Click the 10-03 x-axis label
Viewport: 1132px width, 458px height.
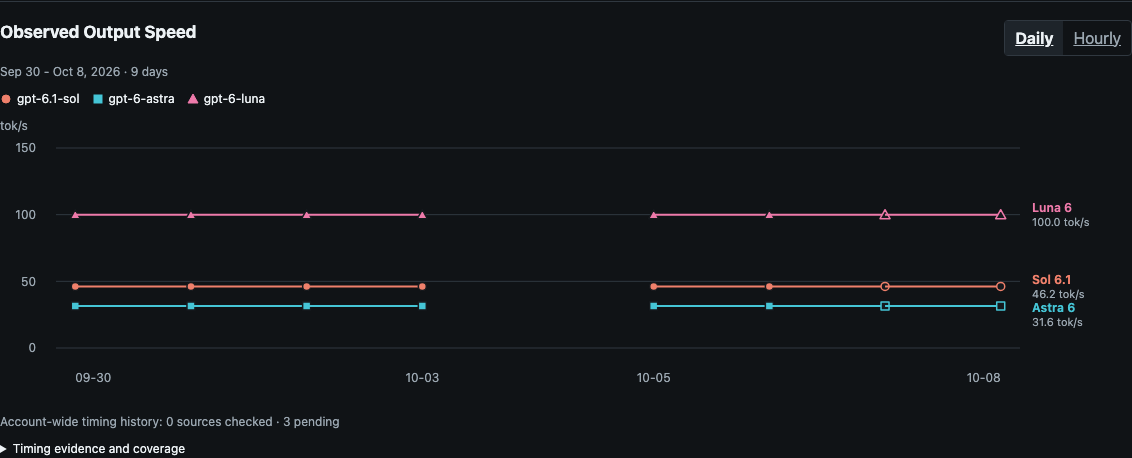pos(422,378)
